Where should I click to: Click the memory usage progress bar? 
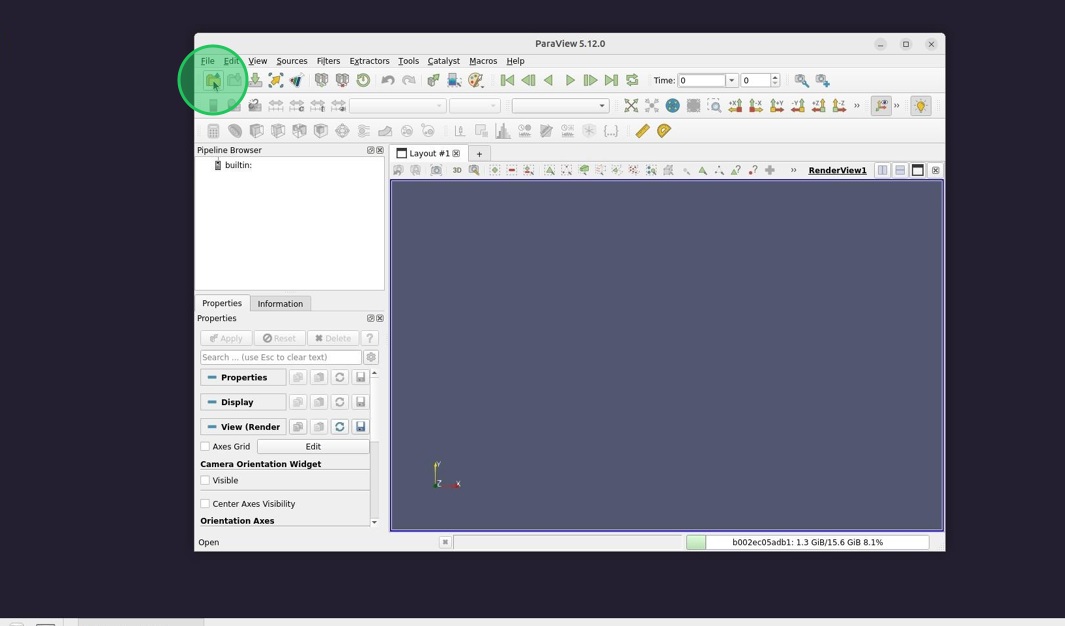[807, 542]
